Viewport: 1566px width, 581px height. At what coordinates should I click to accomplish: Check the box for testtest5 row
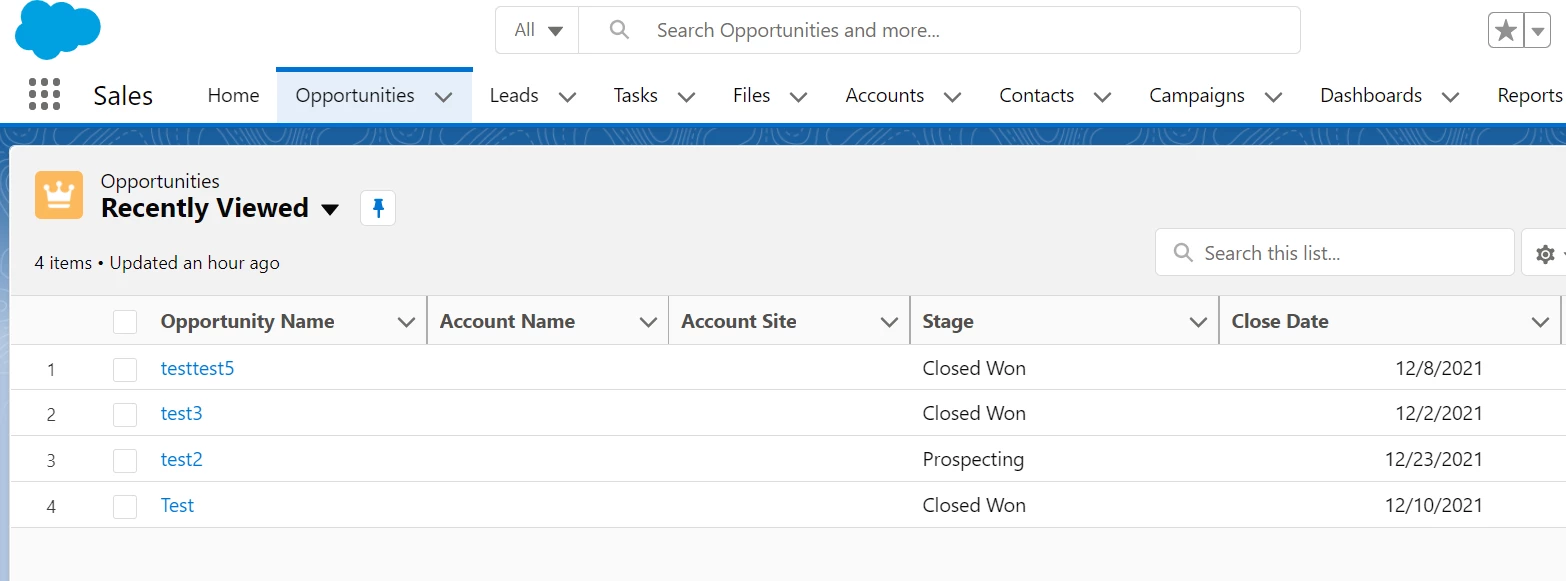125,369
